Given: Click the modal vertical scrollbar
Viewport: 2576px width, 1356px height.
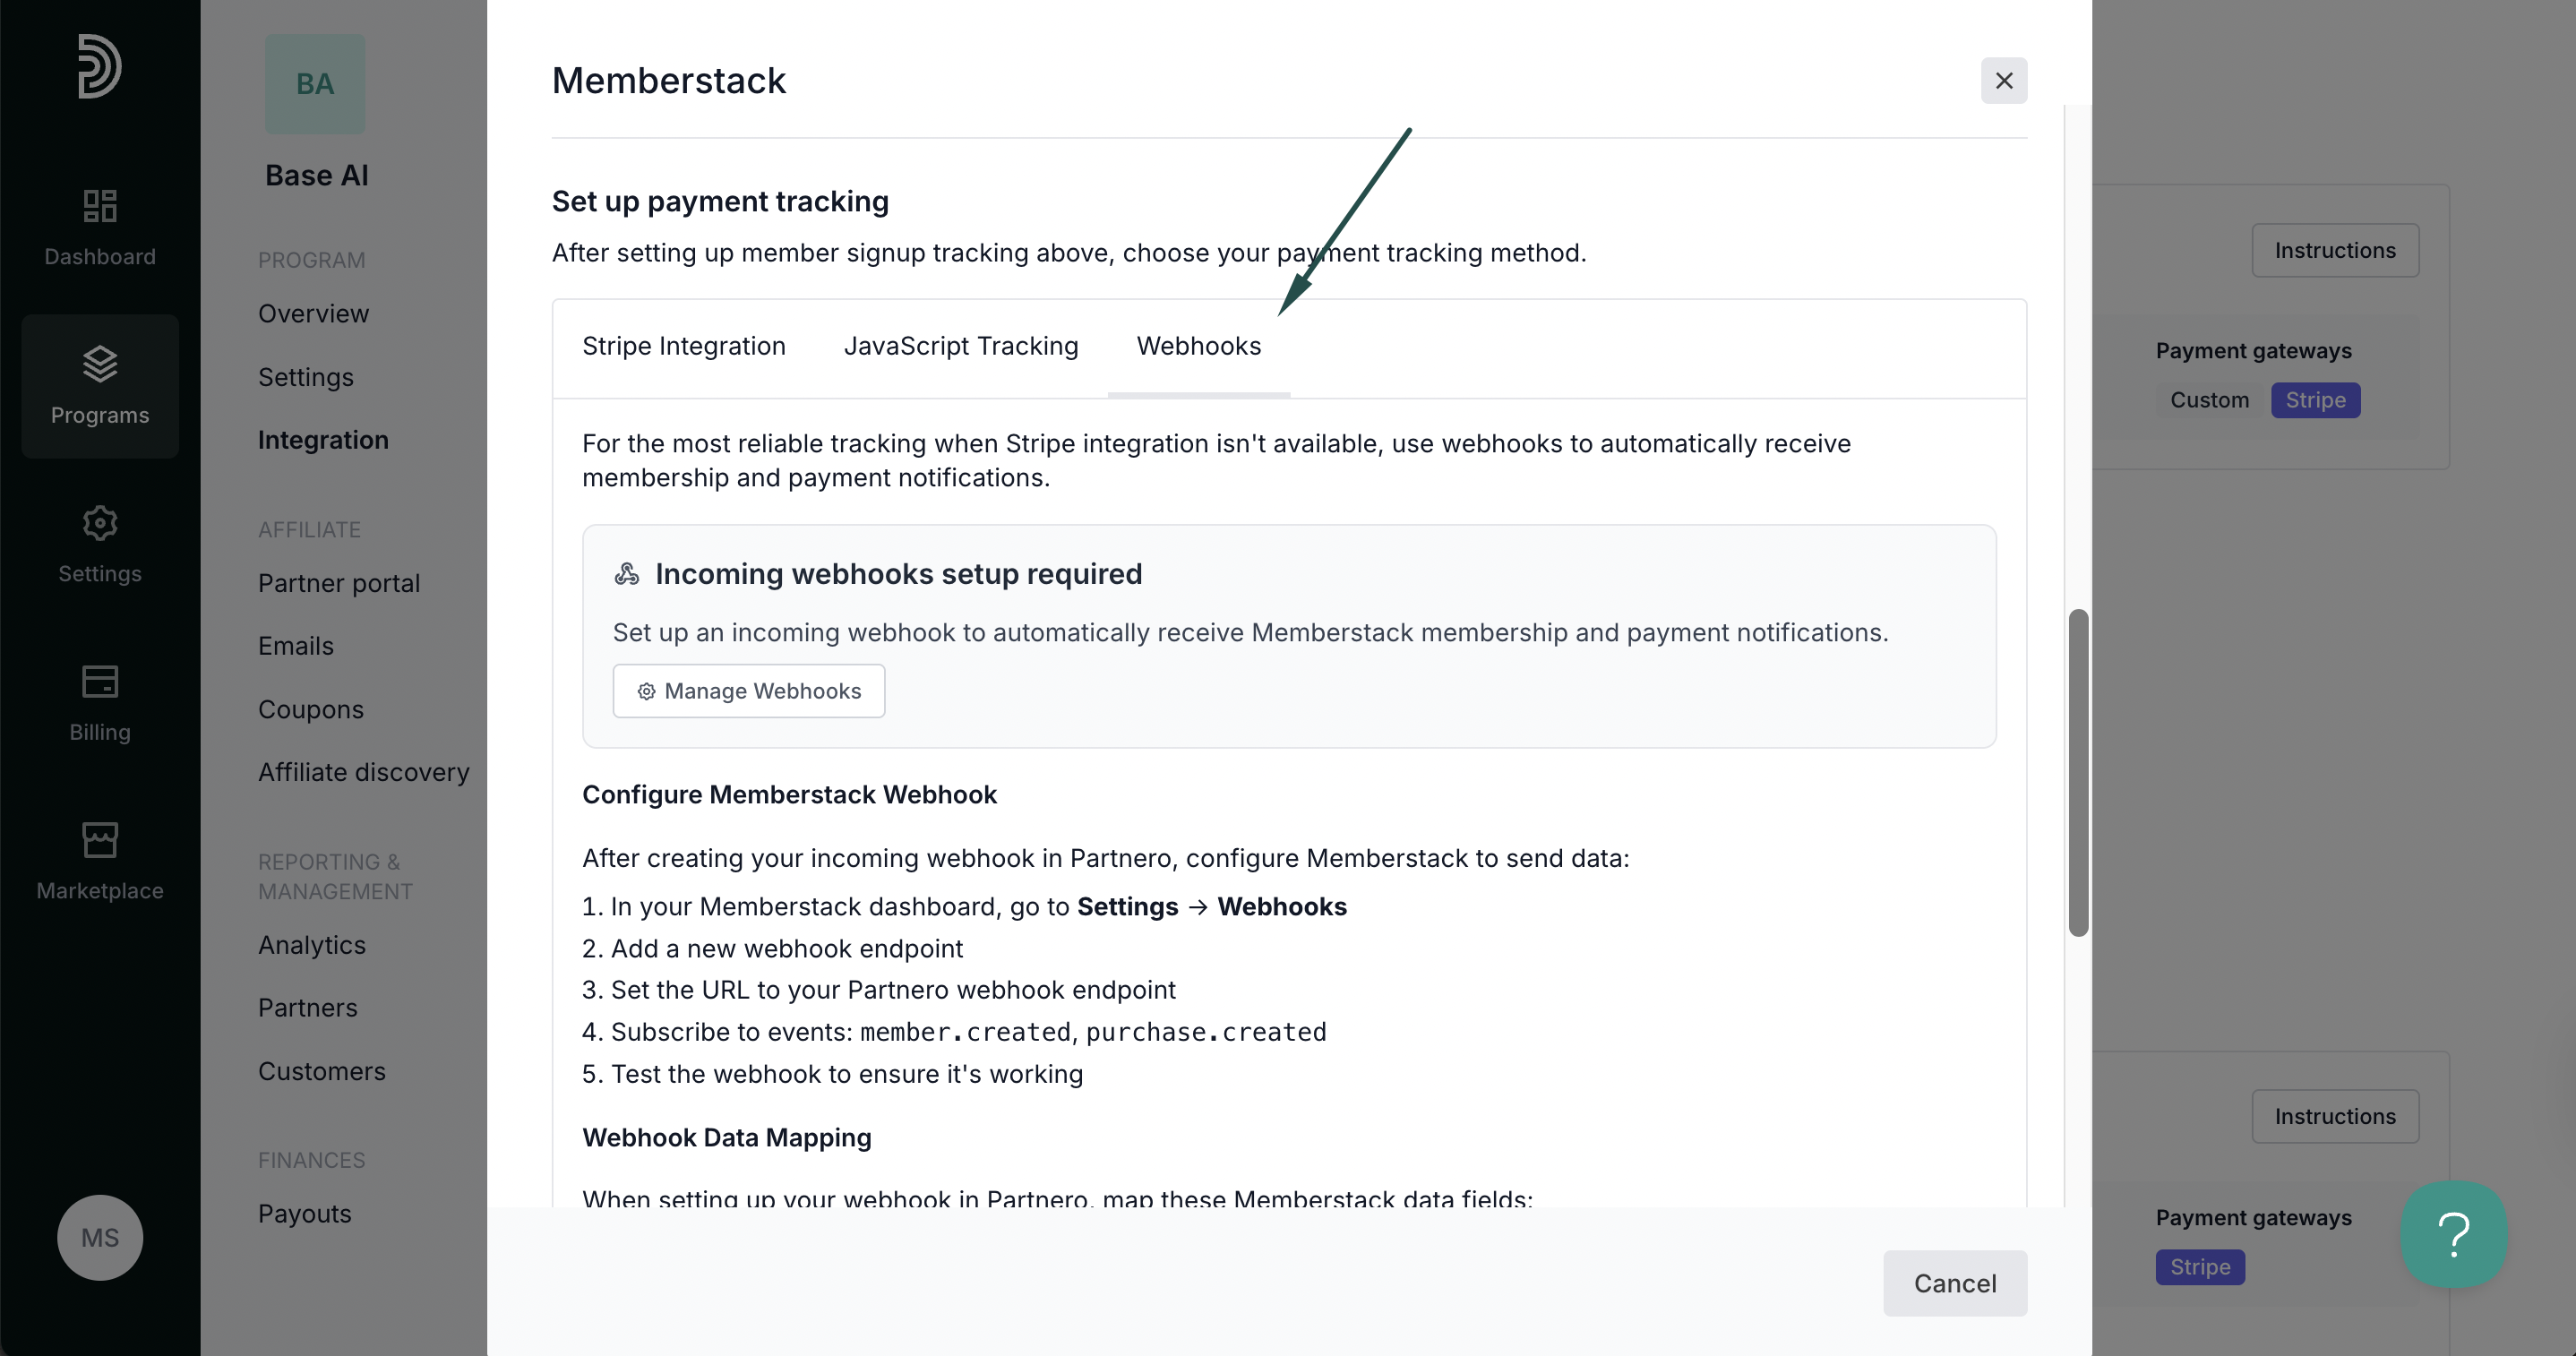Looking at the screenshot, I should 2078,772.
